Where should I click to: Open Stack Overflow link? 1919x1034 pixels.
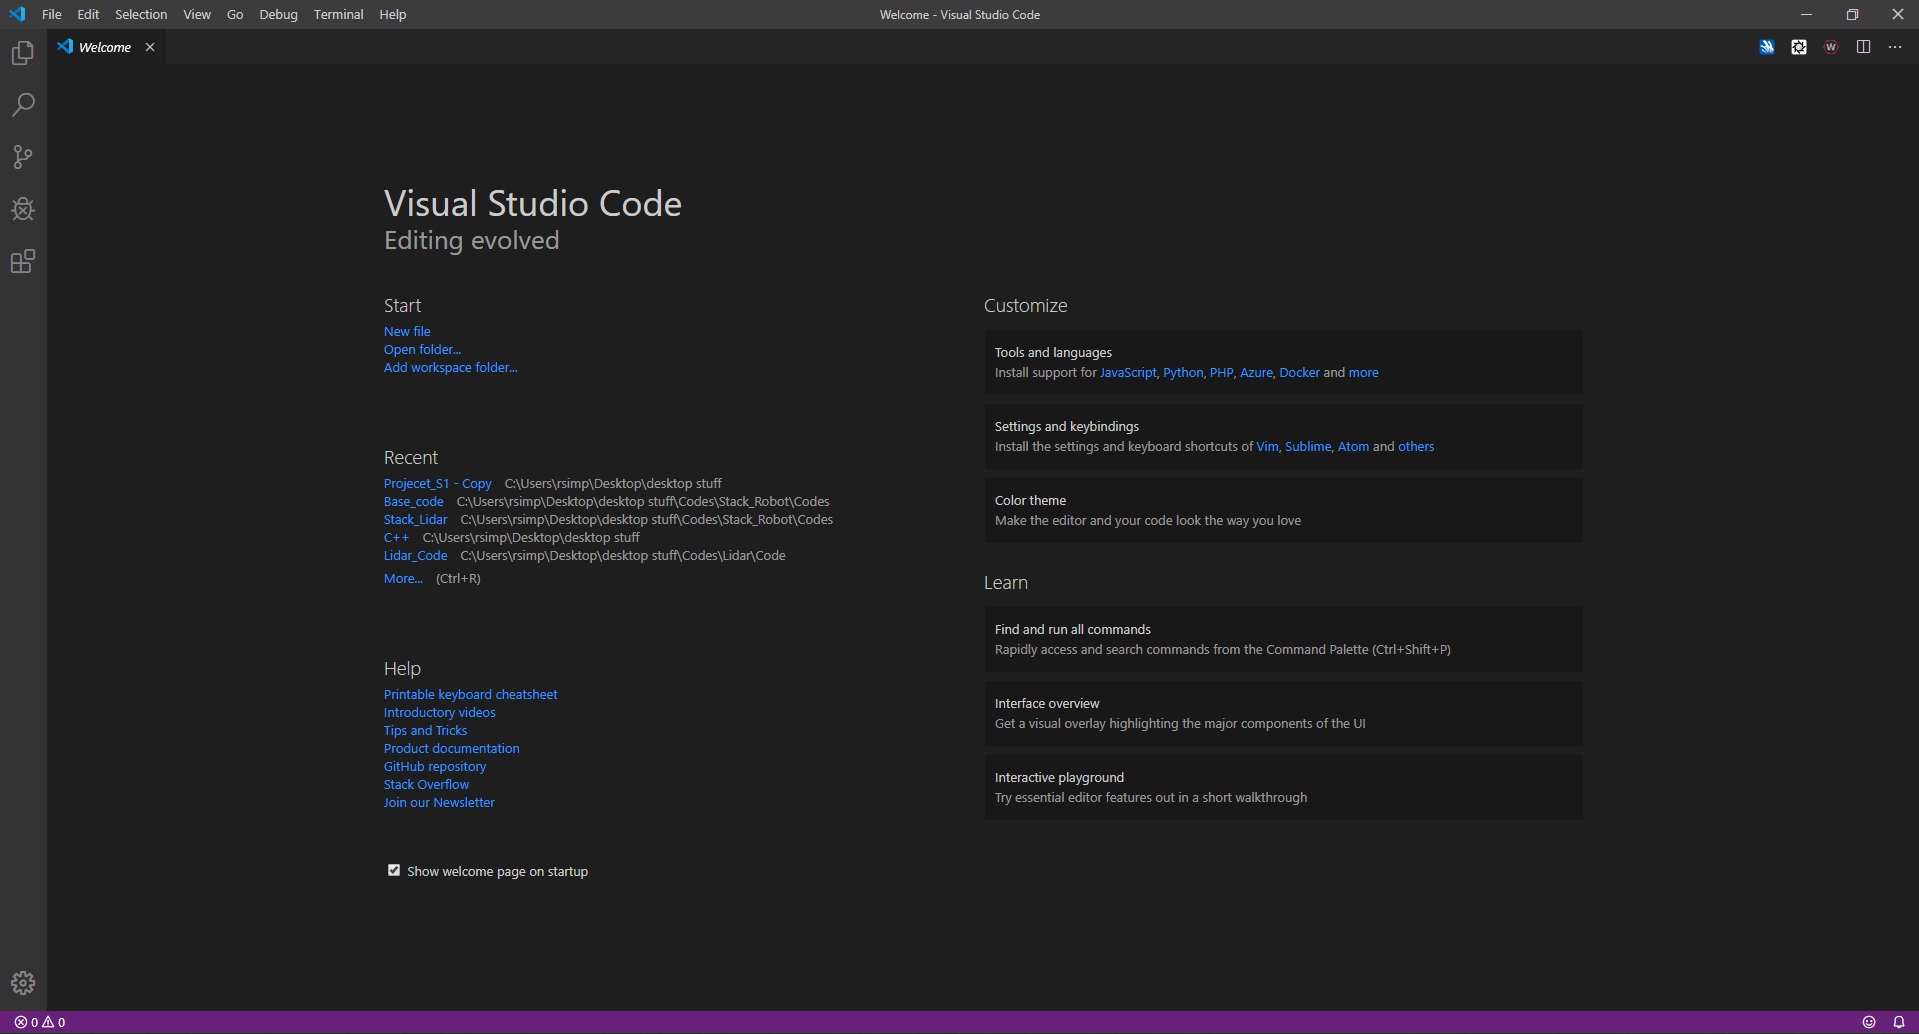tap(426, 784)
